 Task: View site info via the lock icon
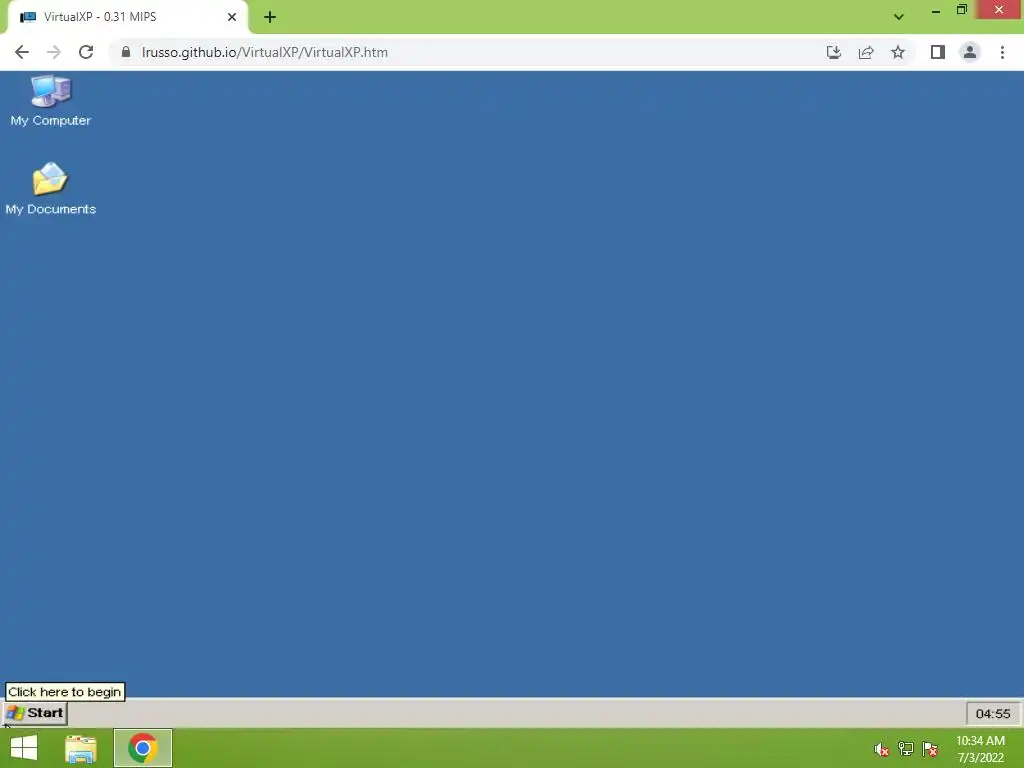tap(126, 52)
